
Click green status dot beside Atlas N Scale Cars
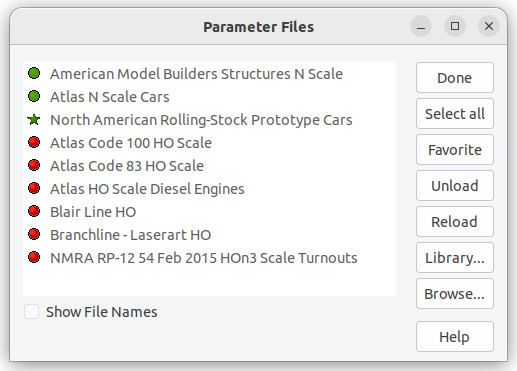pos(34,96)
